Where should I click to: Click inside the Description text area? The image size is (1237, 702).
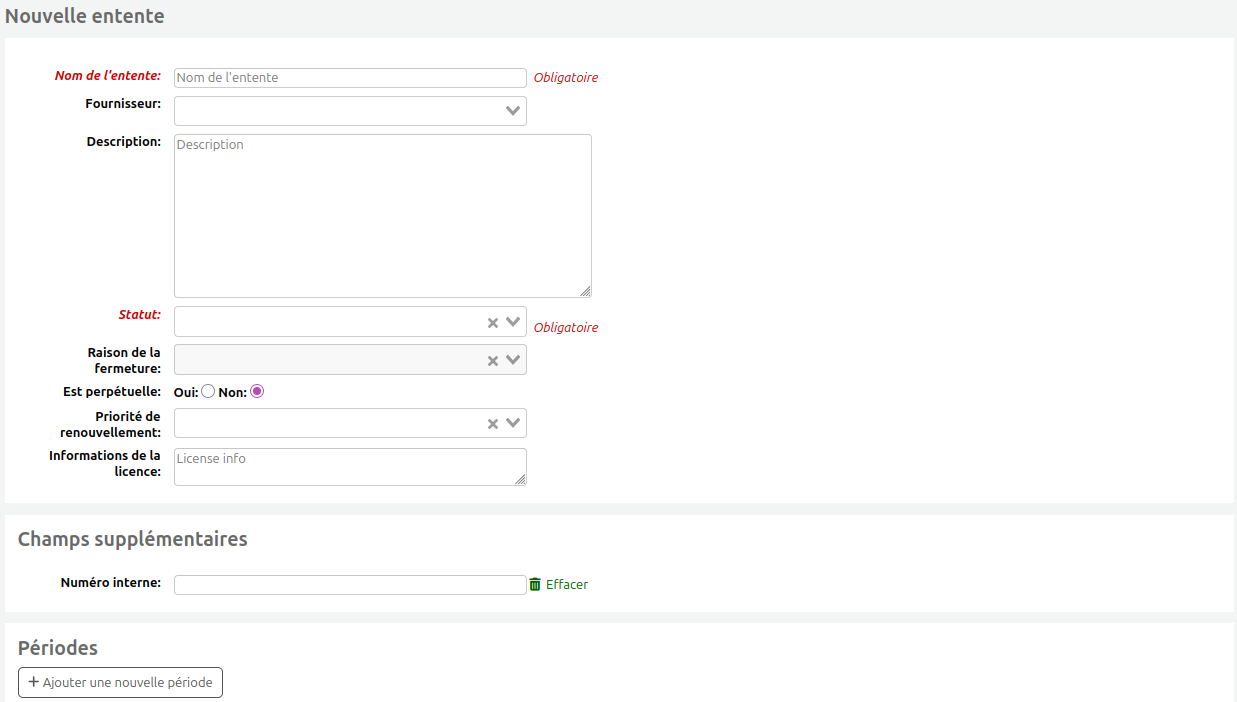tap(382, 216)
